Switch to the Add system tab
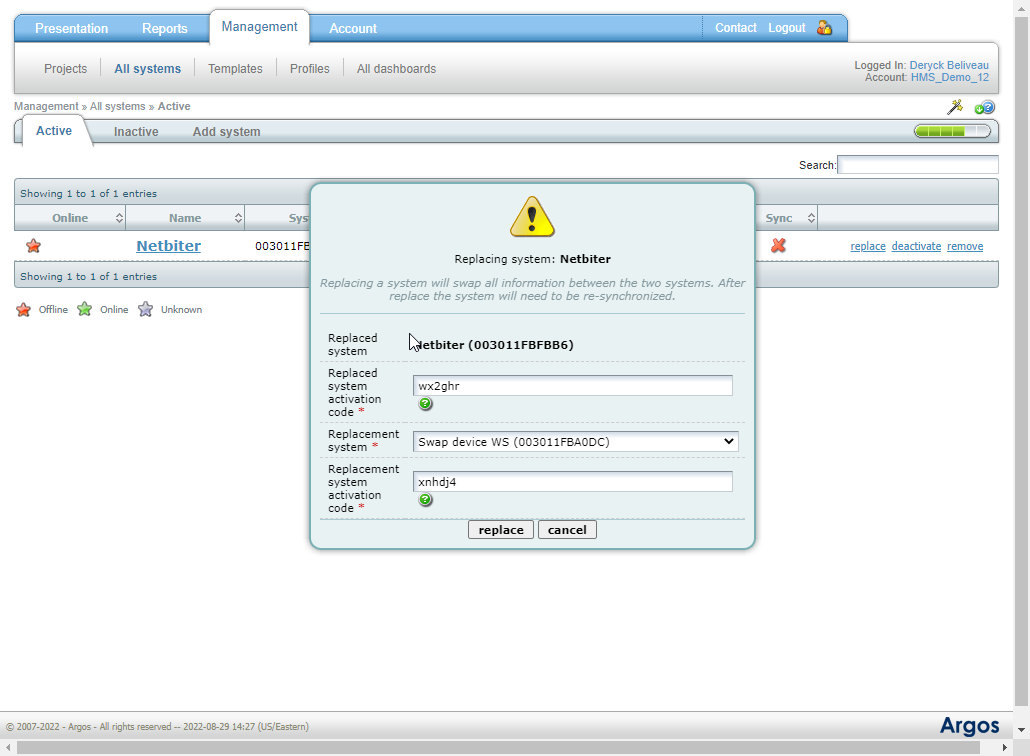 (227, 131)
